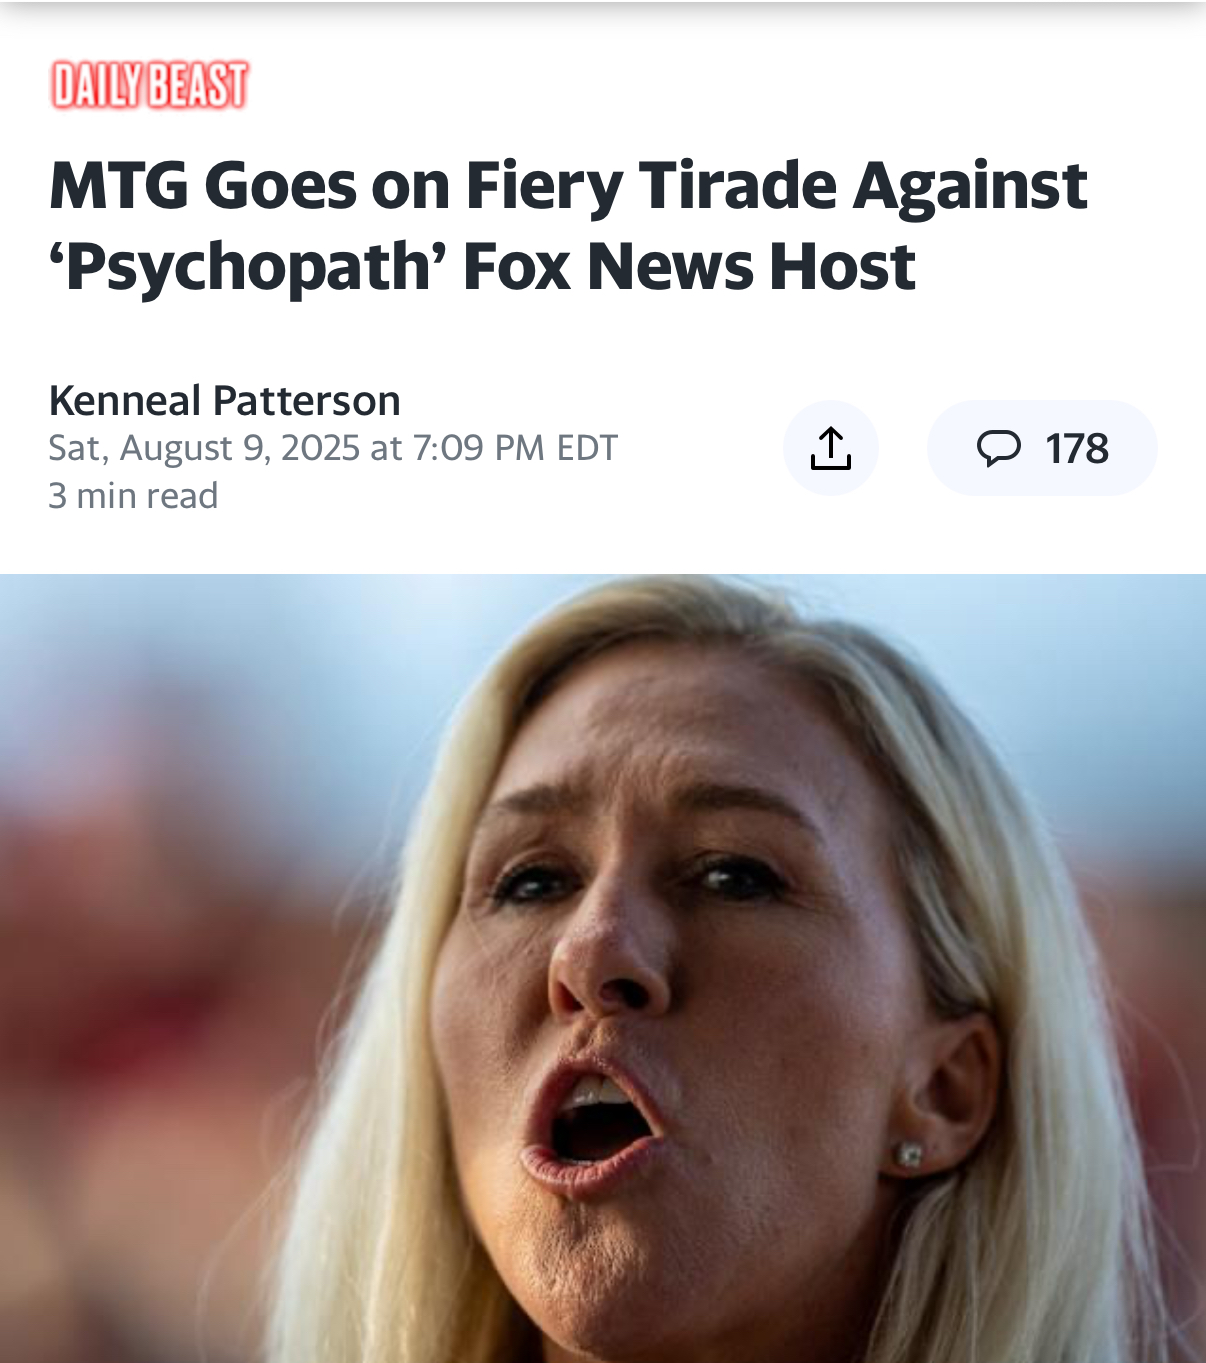Open the comments speech bubble icon

pyautogui.click(x=998, y=448)
